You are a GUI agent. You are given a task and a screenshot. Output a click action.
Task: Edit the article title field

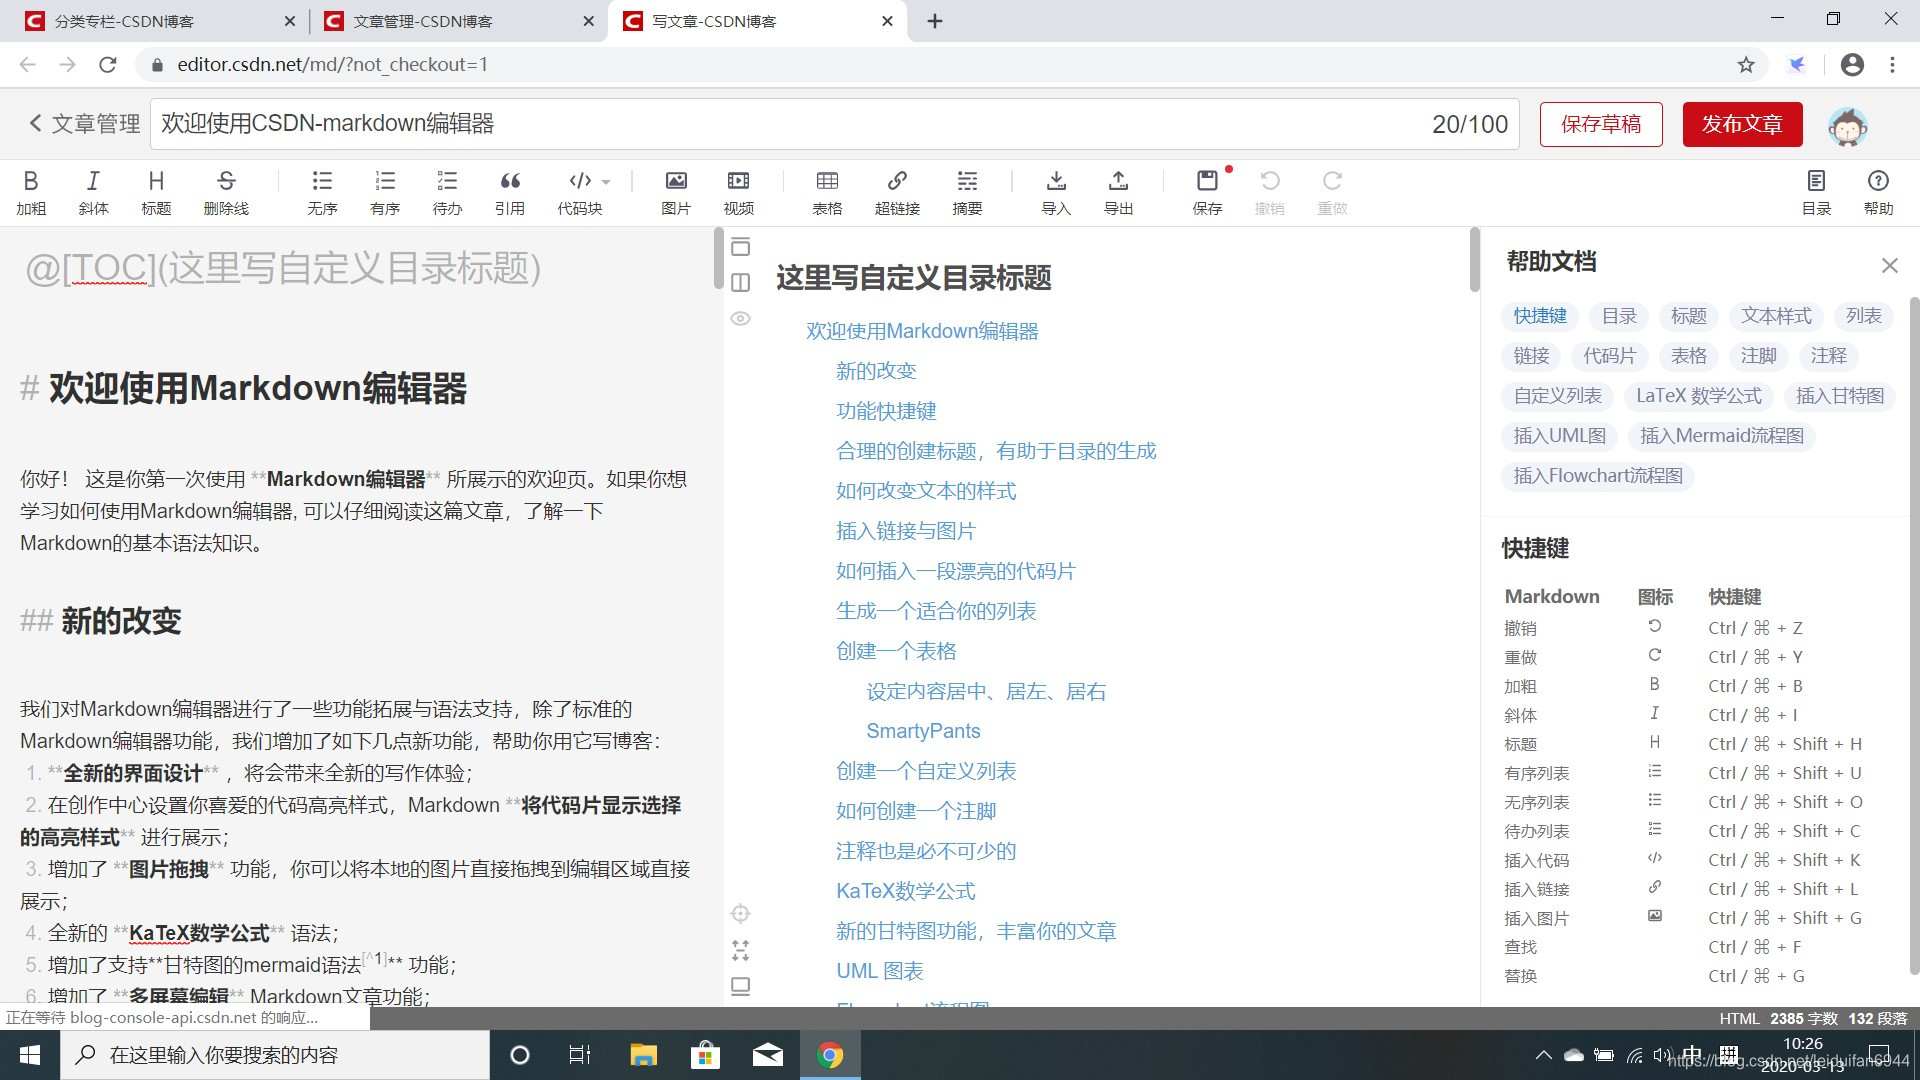click(835, 124)
